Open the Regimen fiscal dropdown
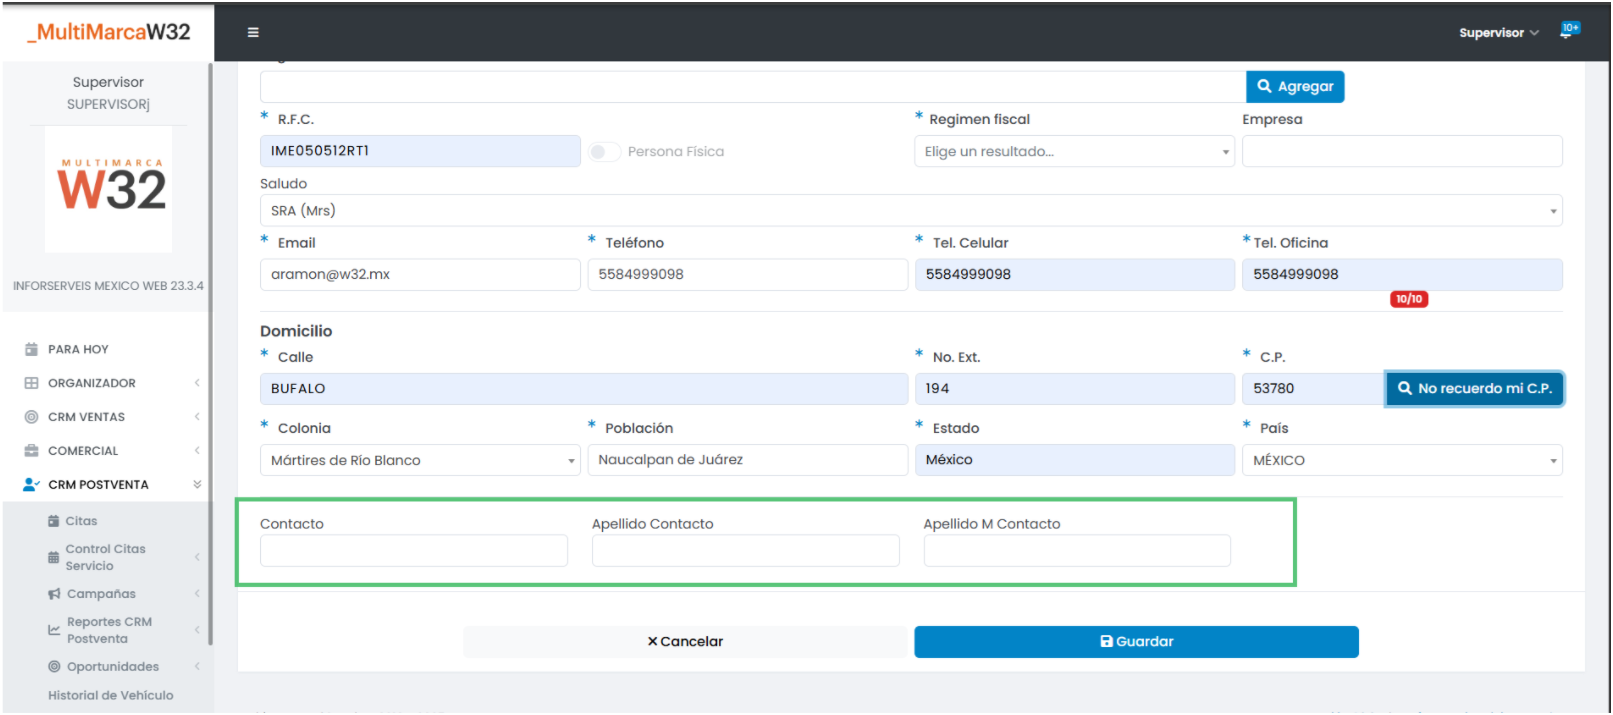This screenshot has height=715, width=1613. coord(1074,152)
